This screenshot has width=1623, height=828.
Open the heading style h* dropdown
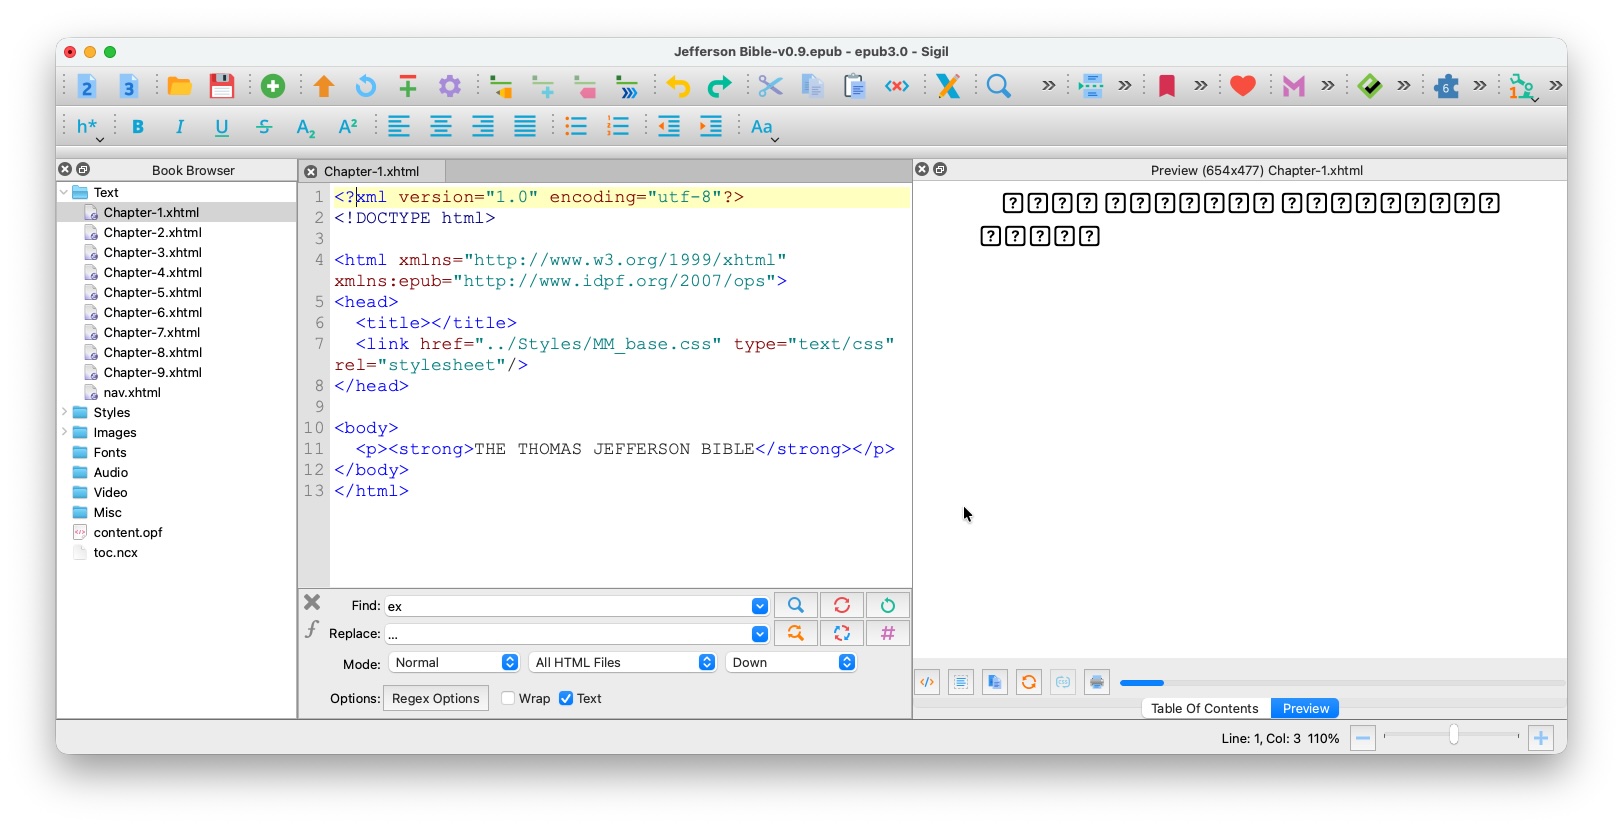(89, 127)
